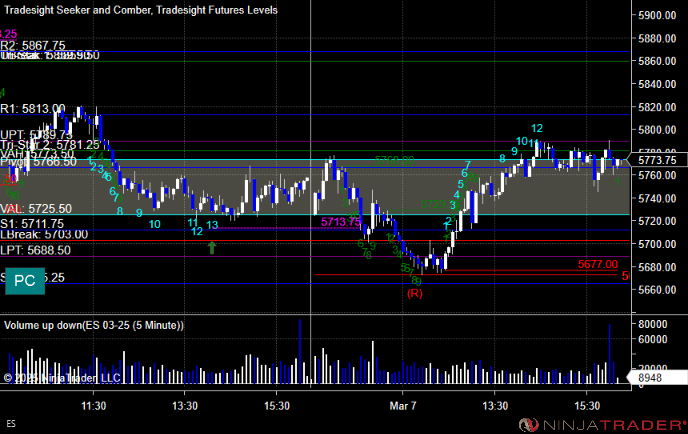Click the red 5677.00 price label
This screenshot has height=434, width=688.
pos(598,264)
